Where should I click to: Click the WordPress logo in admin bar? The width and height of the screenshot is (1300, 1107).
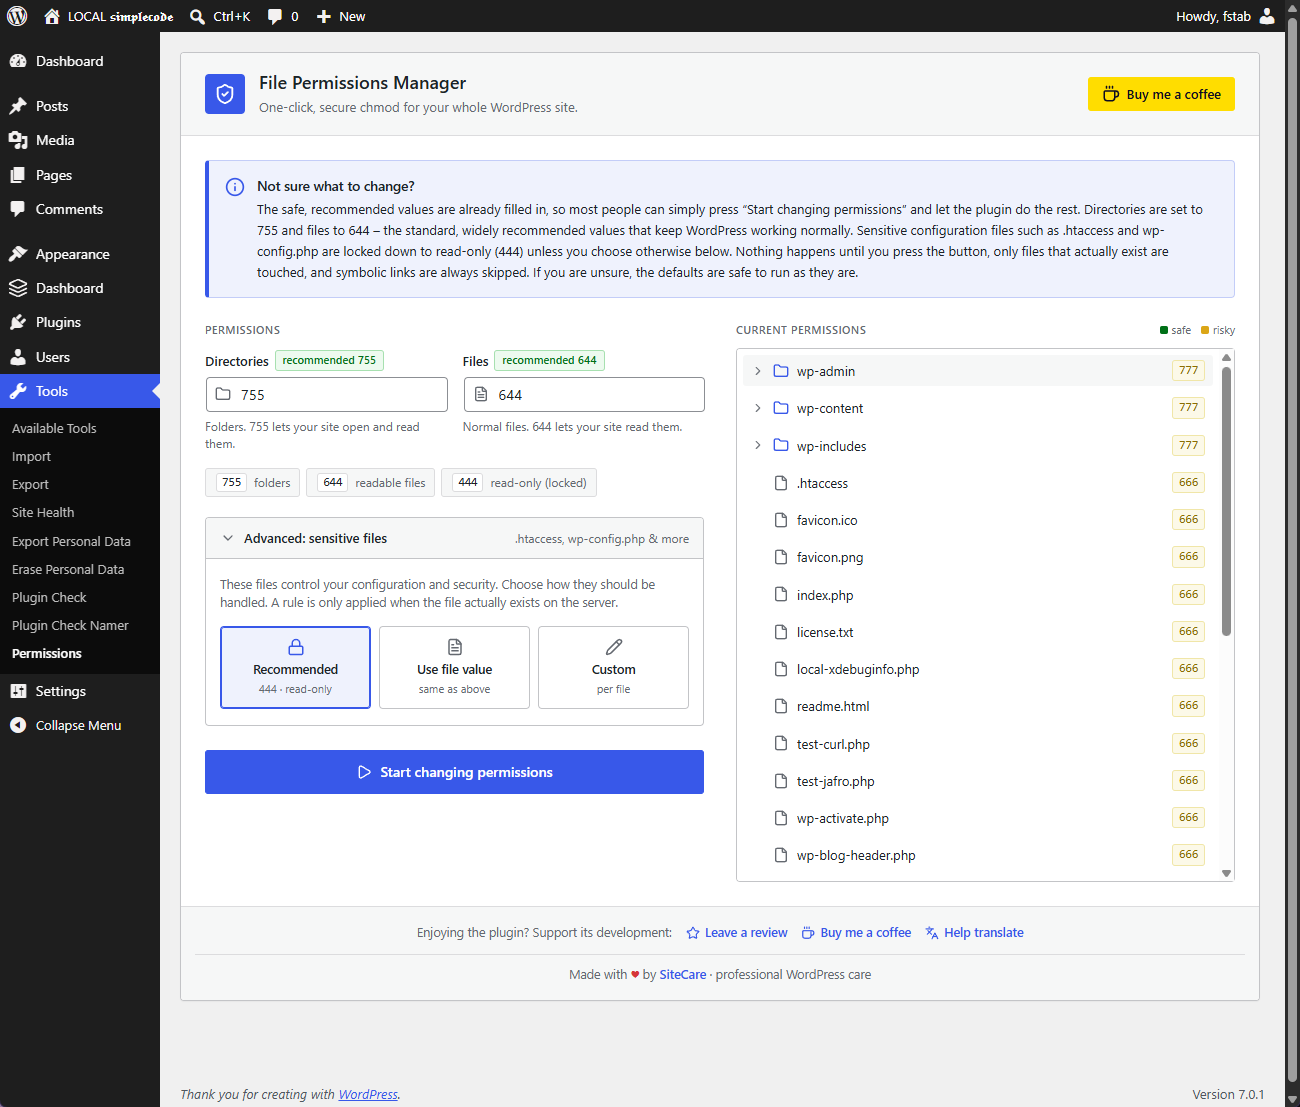[17, 16]
